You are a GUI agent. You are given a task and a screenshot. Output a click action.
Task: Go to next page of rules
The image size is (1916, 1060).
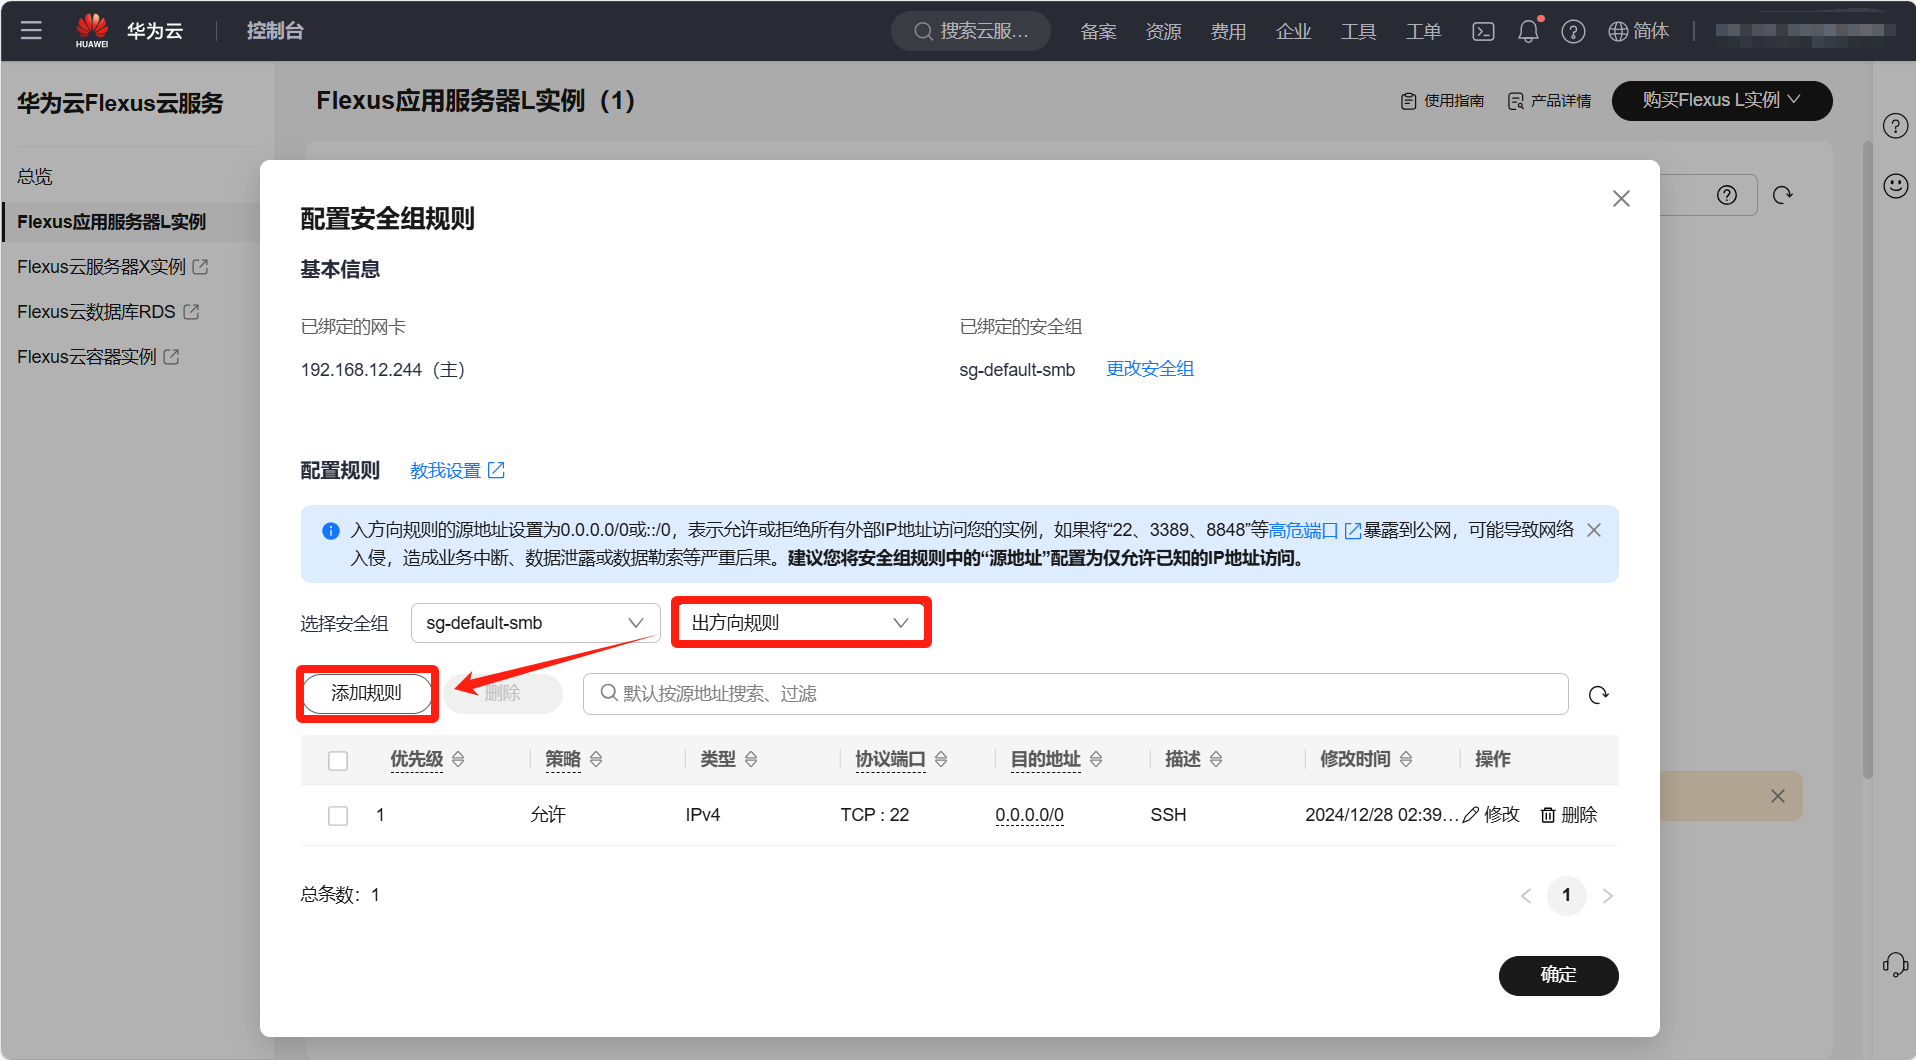[1607, 896]
